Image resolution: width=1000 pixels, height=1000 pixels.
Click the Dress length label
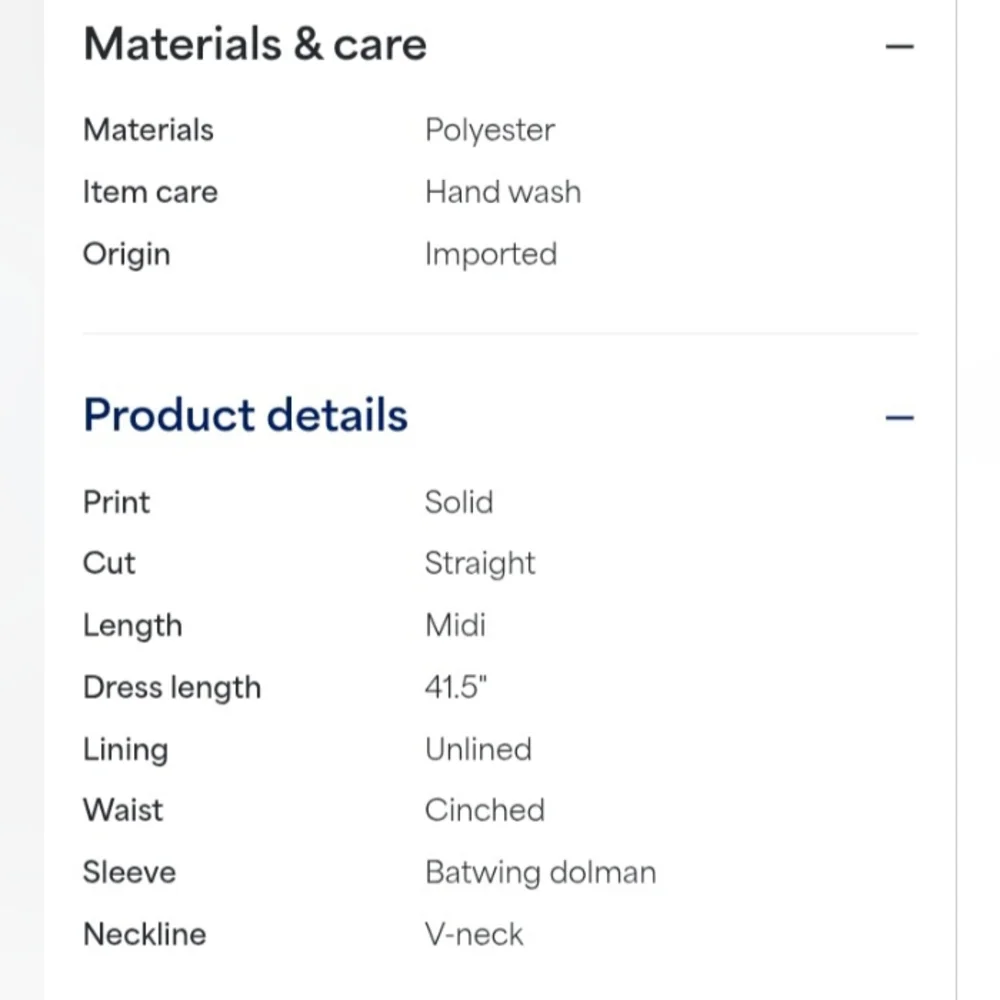coord(172,688)
